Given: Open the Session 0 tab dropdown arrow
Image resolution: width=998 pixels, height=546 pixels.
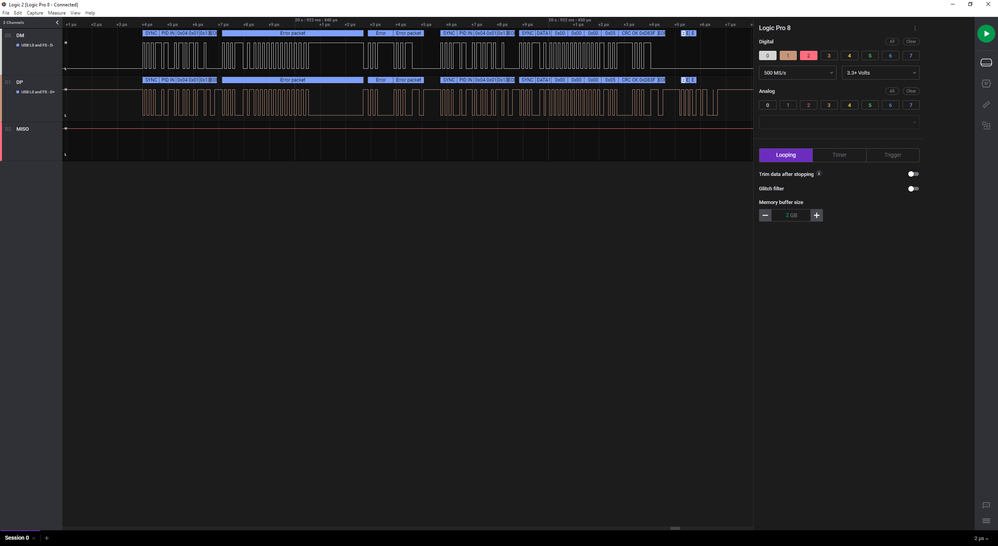Looking at the screenshot, I should point(34,538).
